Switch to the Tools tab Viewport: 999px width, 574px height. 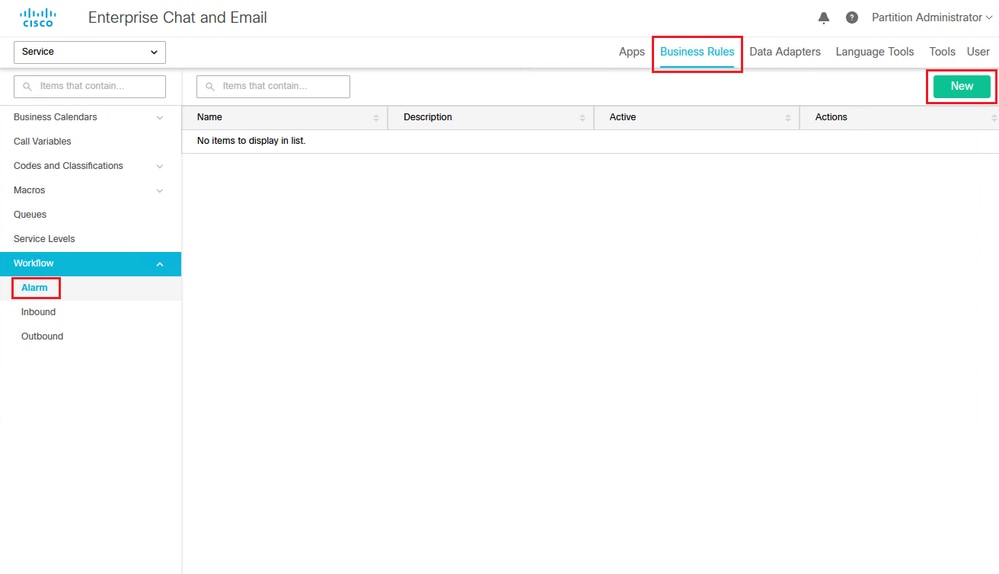(942, 52)
